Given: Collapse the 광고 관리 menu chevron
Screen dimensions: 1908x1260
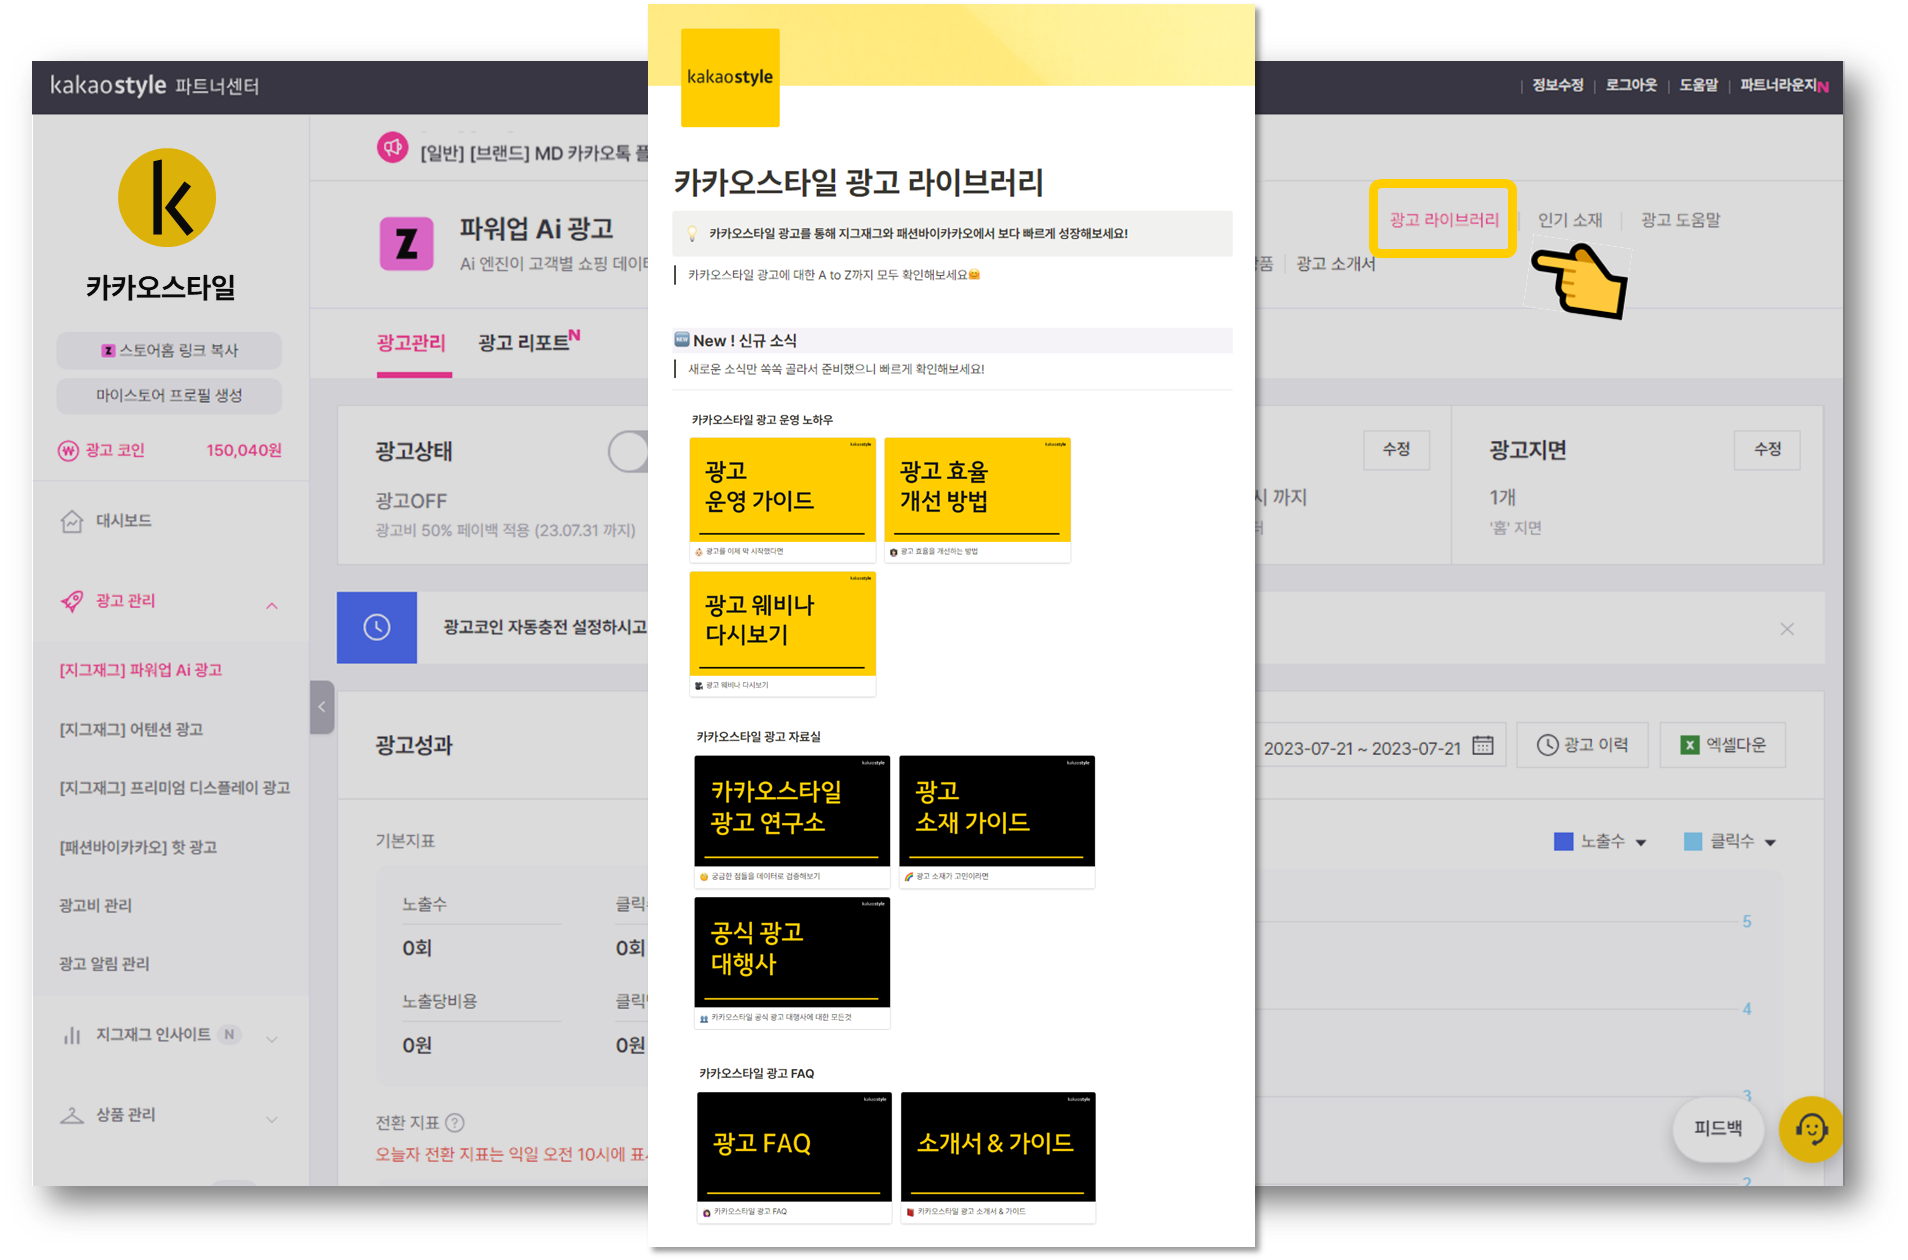Looking at the screenshot, I should [x=272, y=605].
